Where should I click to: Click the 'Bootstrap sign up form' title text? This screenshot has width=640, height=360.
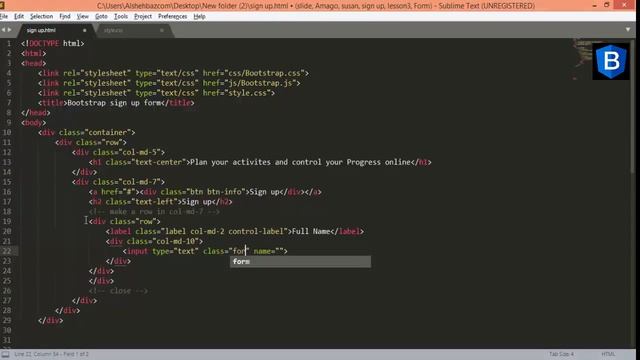(114, 103)
